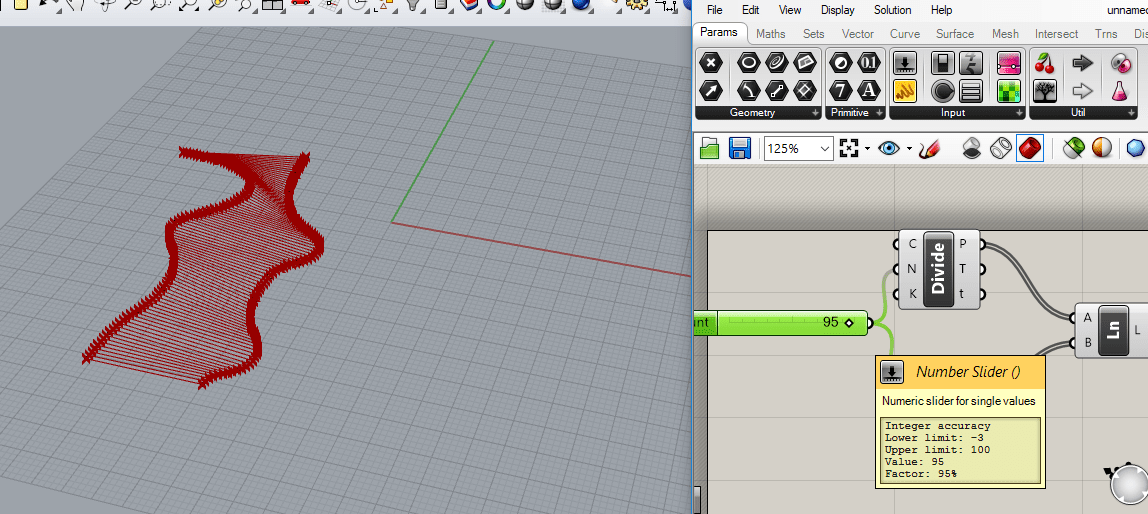
Task: Switch to the Maths tab
Action: pos(771,34)
